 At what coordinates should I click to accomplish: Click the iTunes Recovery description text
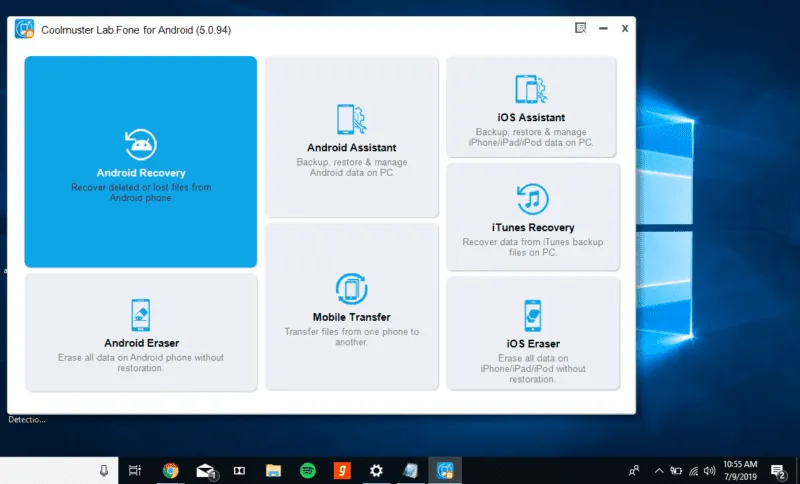point(533,247)
